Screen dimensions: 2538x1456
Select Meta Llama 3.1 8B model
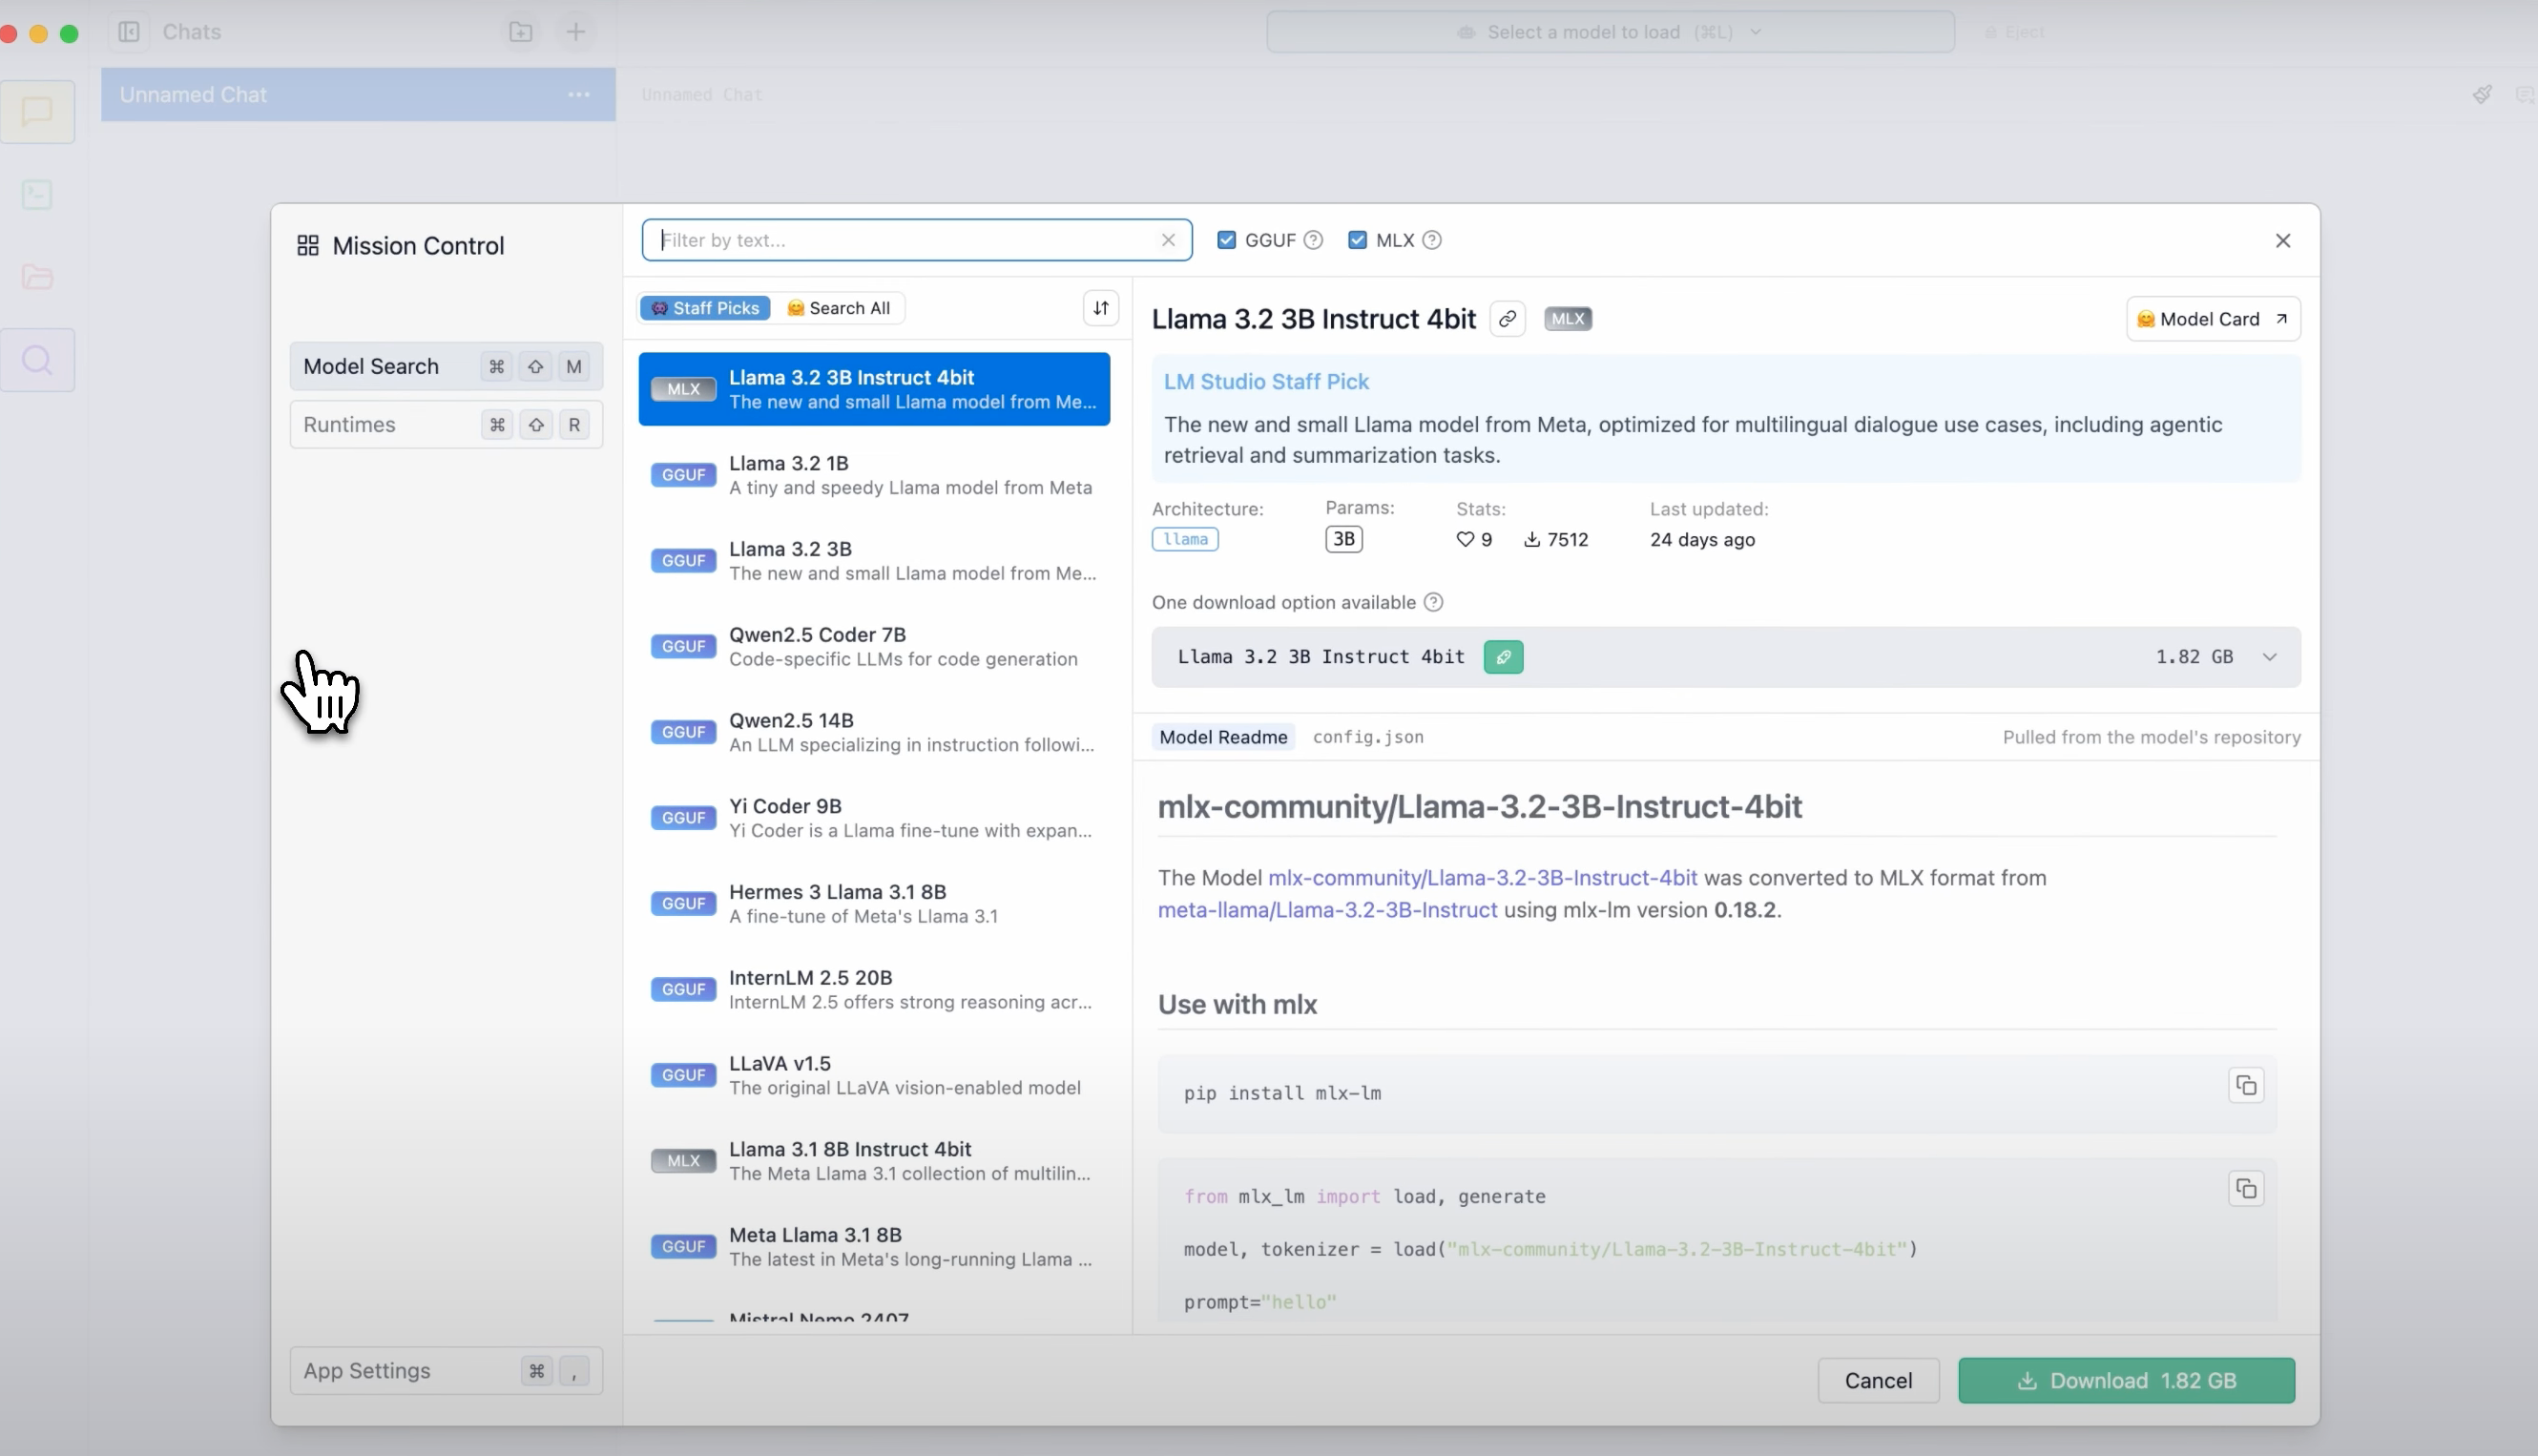[874, 1247]
